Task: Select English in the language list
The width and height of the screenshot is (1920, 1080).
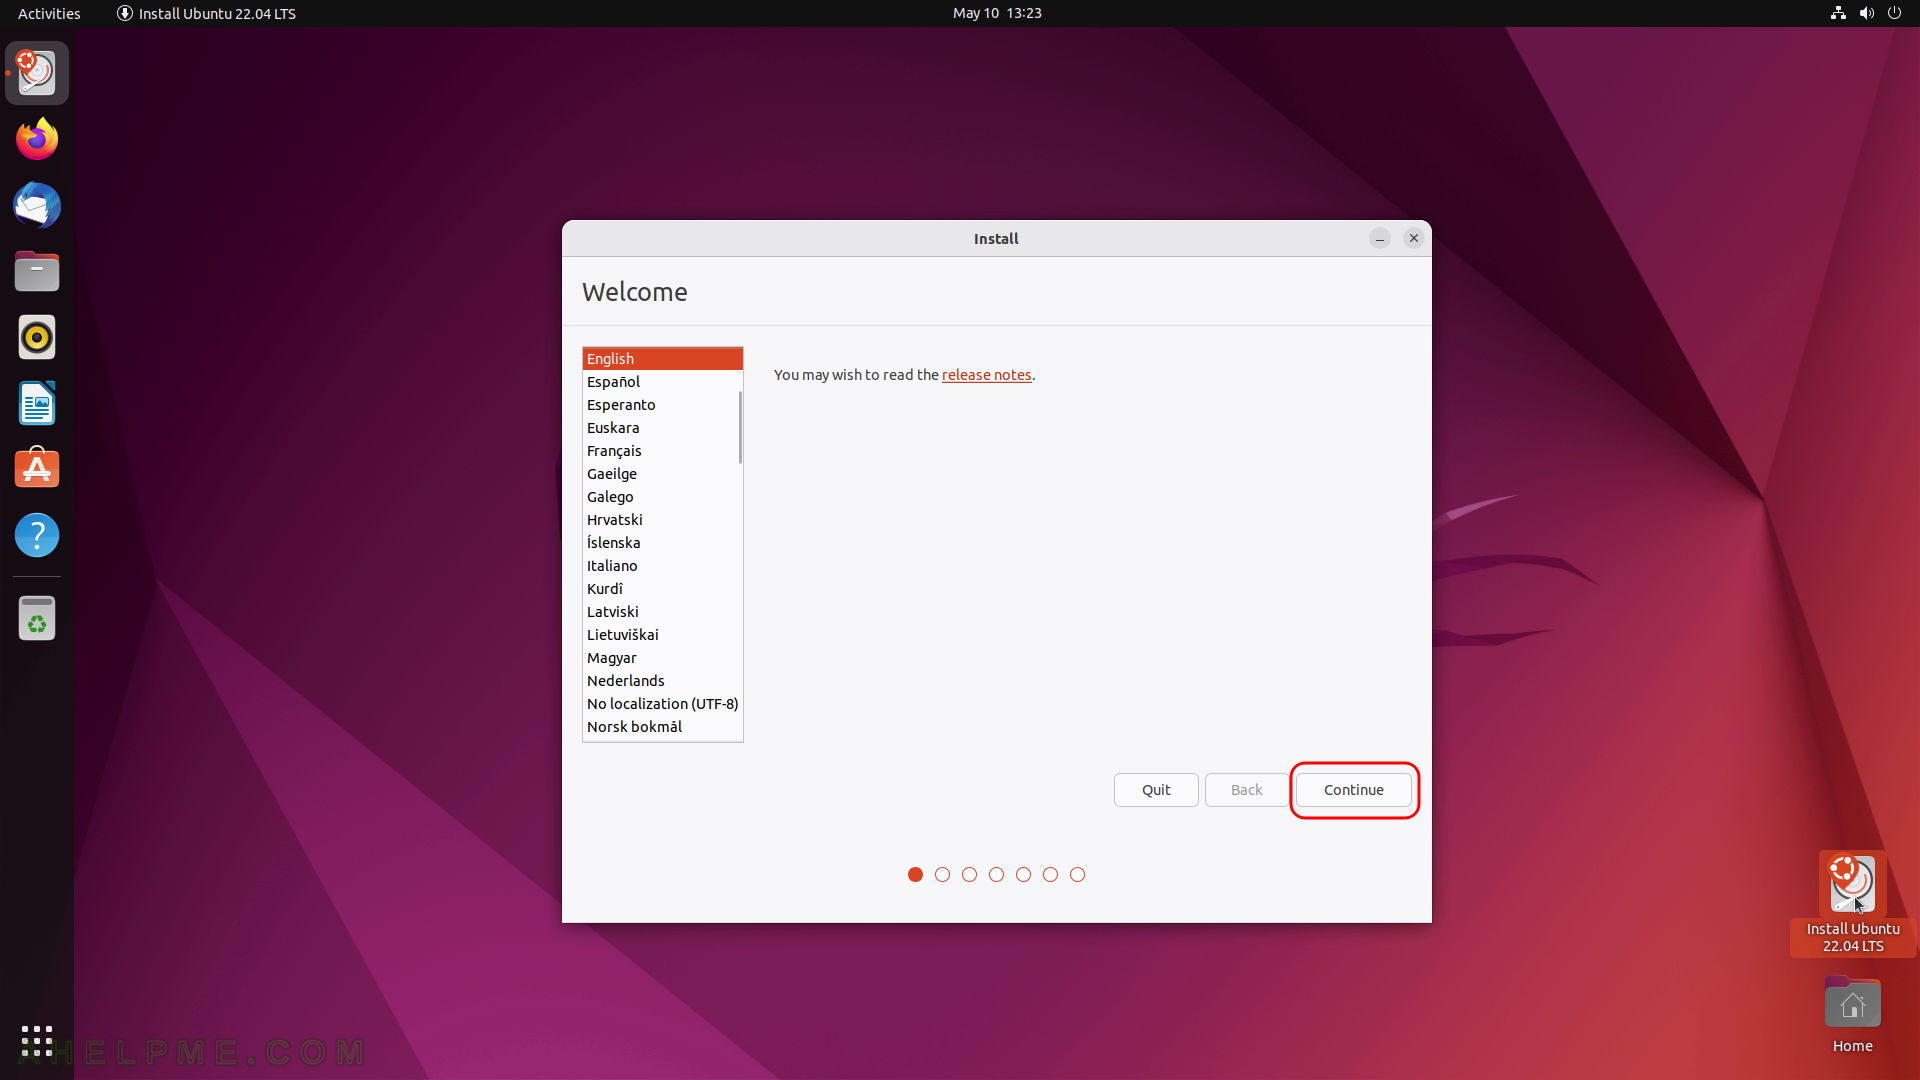Action: coord(663,359)
